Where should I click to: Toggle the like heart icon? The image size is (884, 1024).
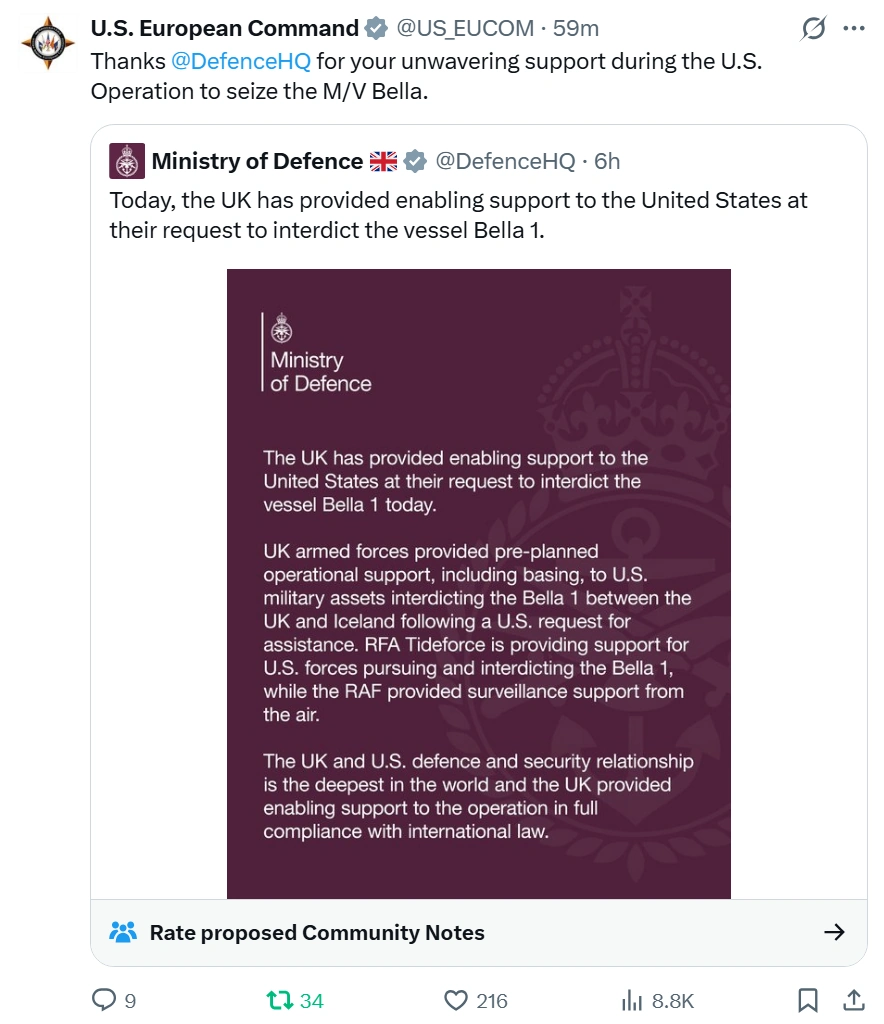pos(456,1000)
